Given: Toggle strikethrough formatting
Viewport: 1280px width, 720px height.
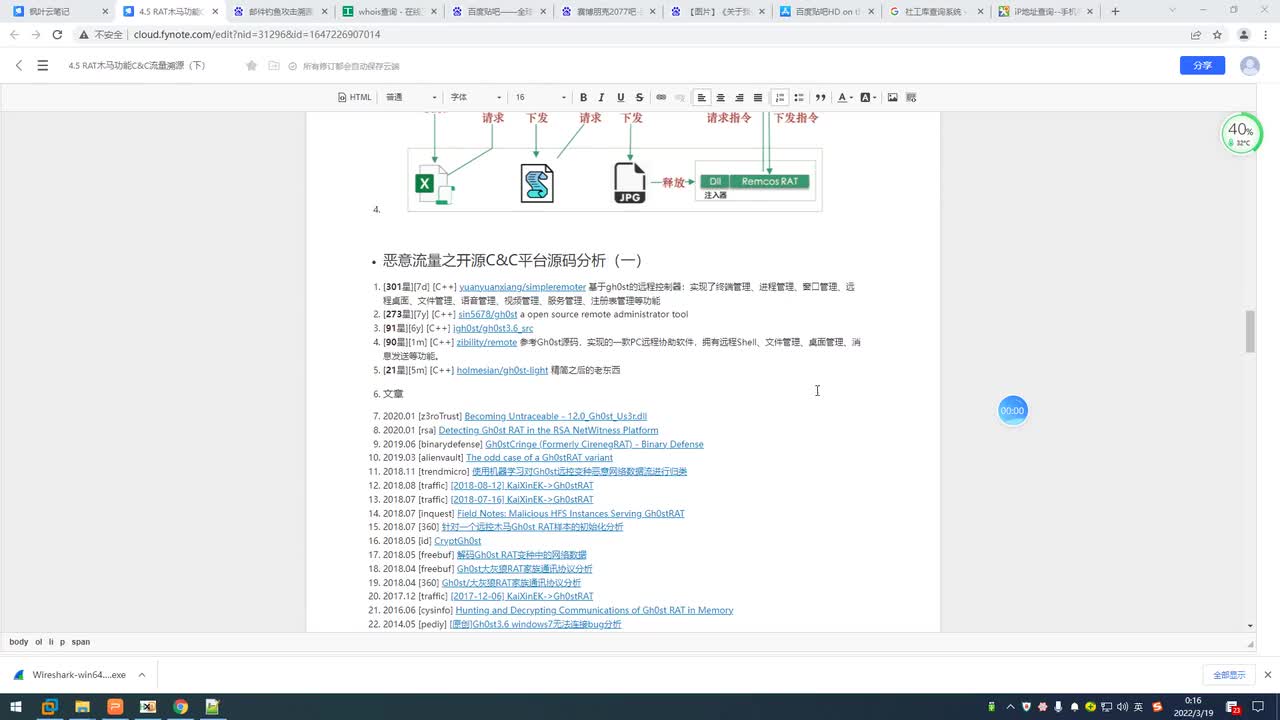Looking at the screenshot, I should click(639, 97).
